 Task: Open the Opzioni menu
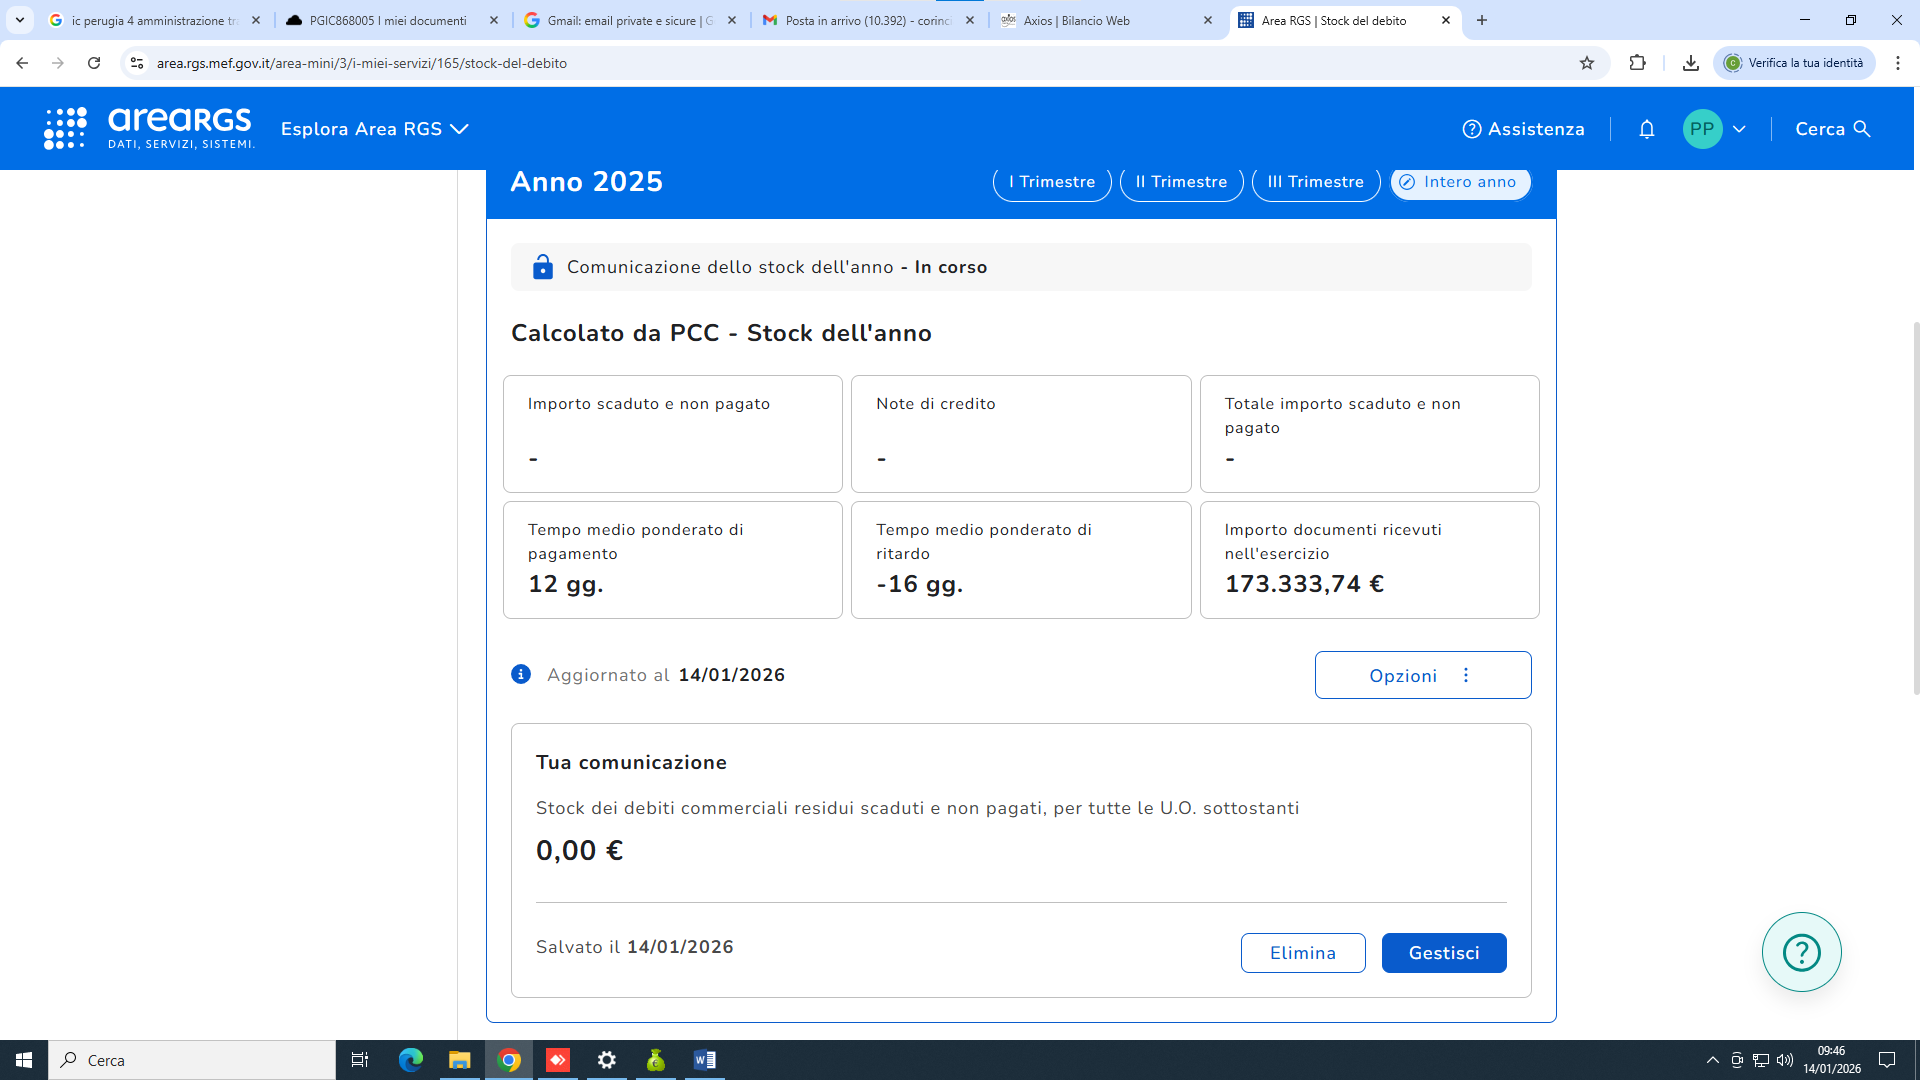(1422, 676)
